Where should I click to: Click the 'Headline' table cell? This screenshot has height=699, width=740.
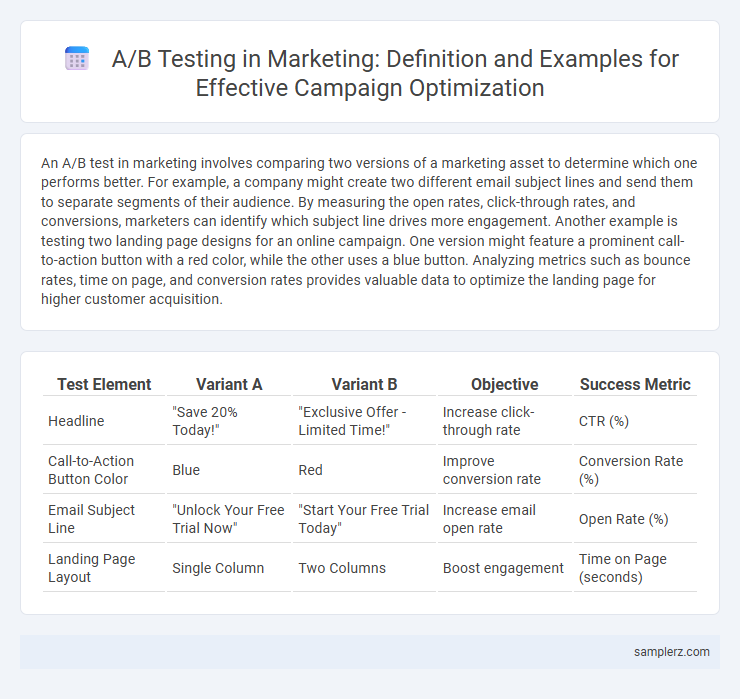[104, 421]
